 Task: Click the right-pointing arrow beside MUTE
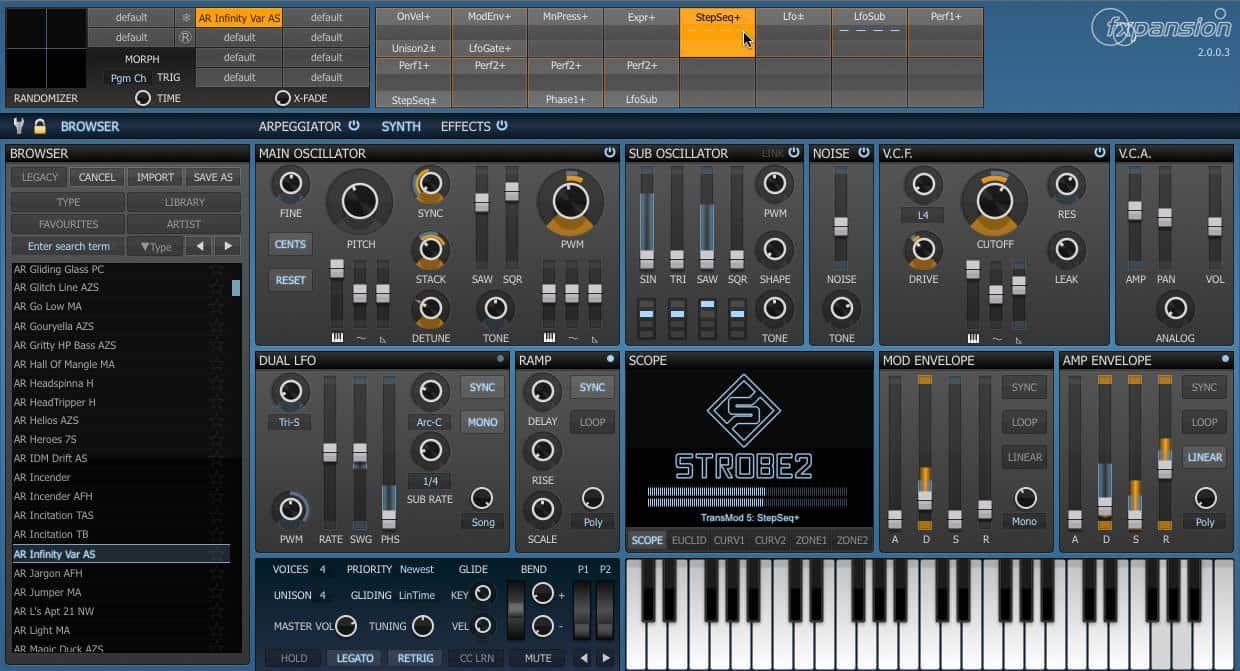coord(605,658)
